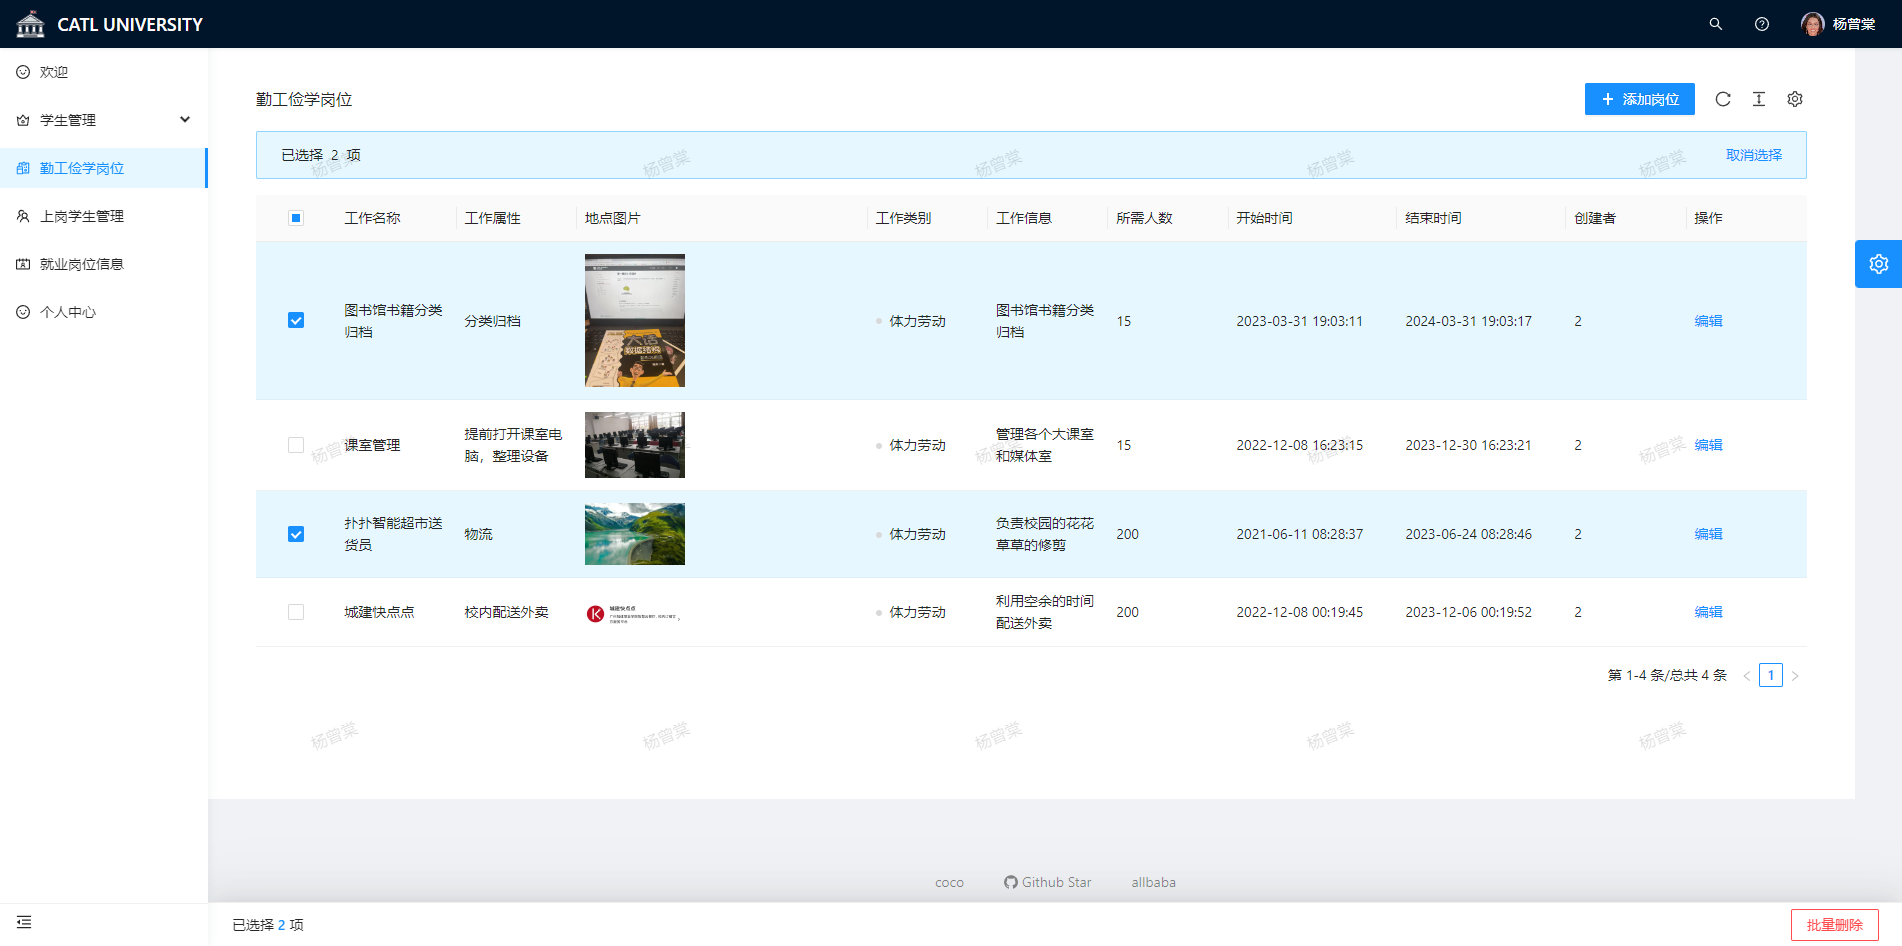
Task: Open the mountain lake photo thumbnail
Action: coord(635,534)
